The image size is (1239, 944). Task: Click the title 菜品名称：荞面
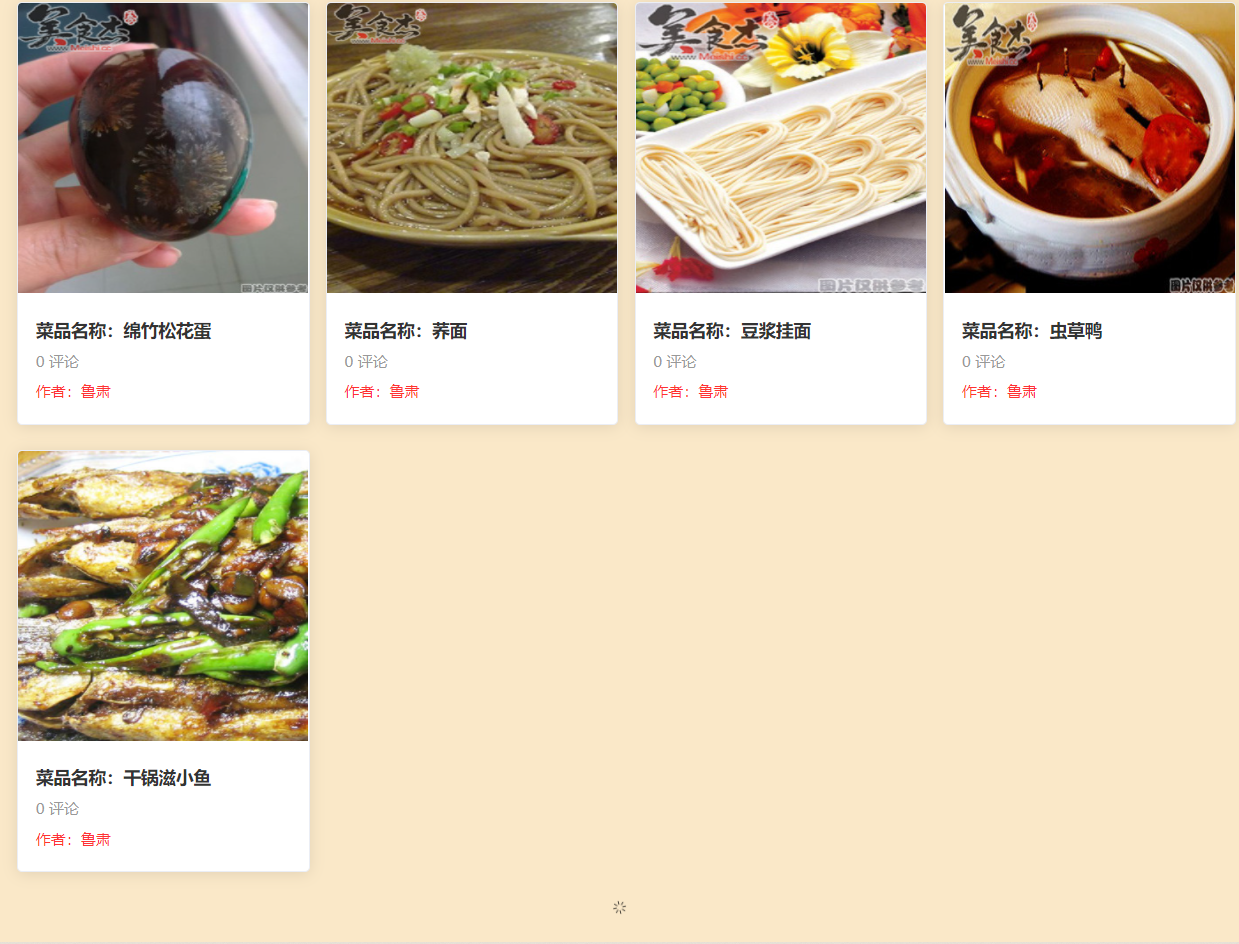tap(406, 331)
